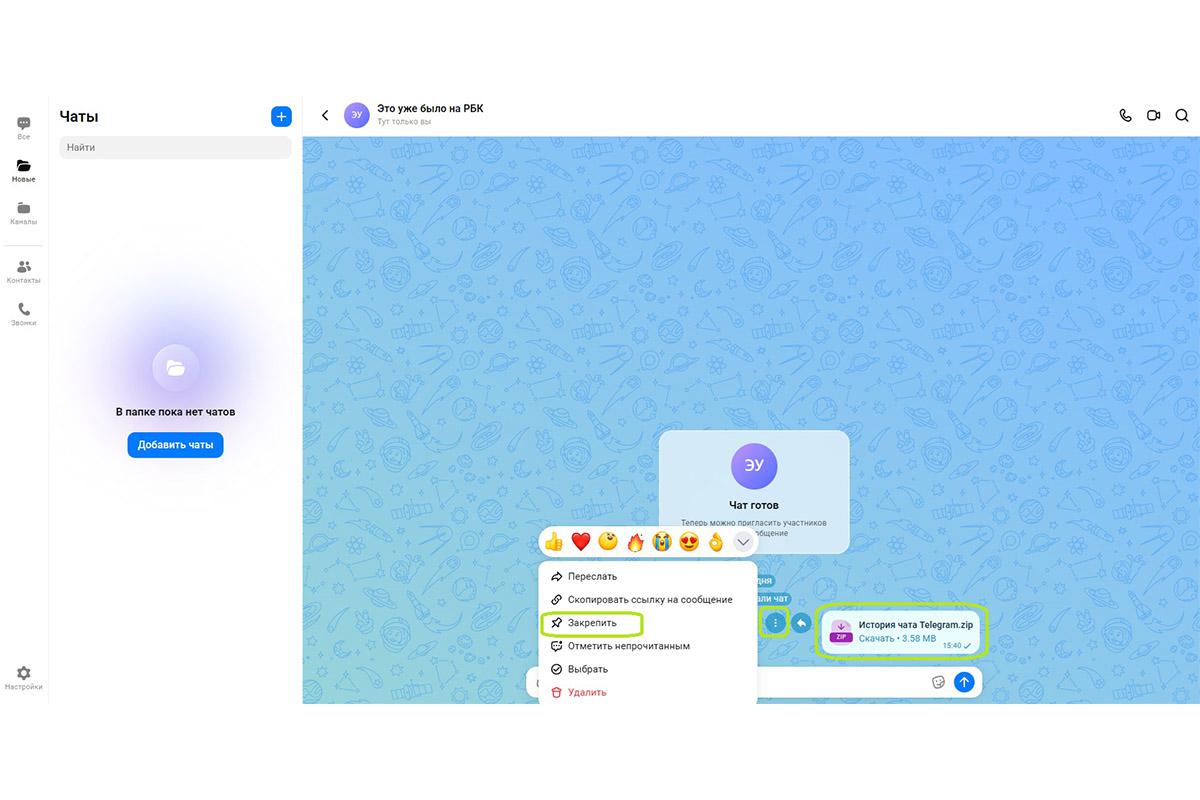React with the thumbs up emoji
1200x800 pixels.
[x=554, y=542]
